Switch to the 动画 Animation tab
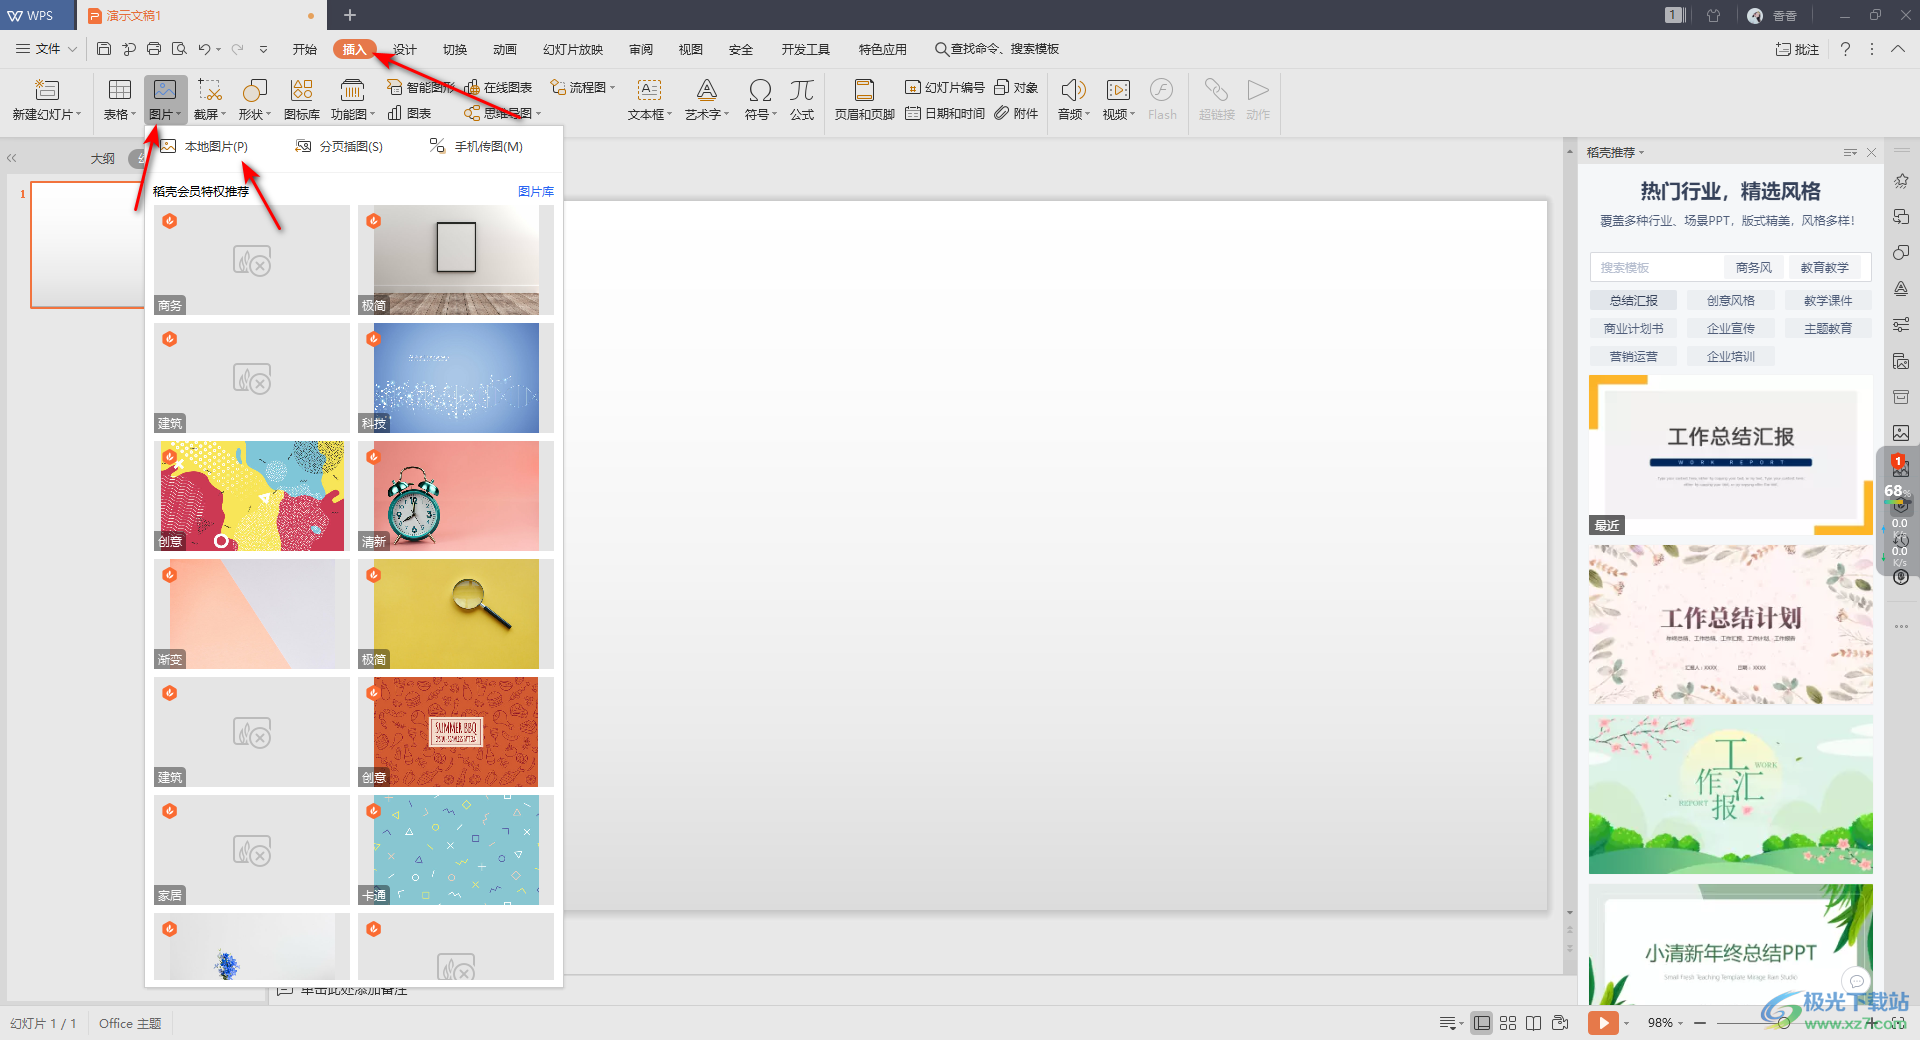The image size is (1920, 1040). 505,49
